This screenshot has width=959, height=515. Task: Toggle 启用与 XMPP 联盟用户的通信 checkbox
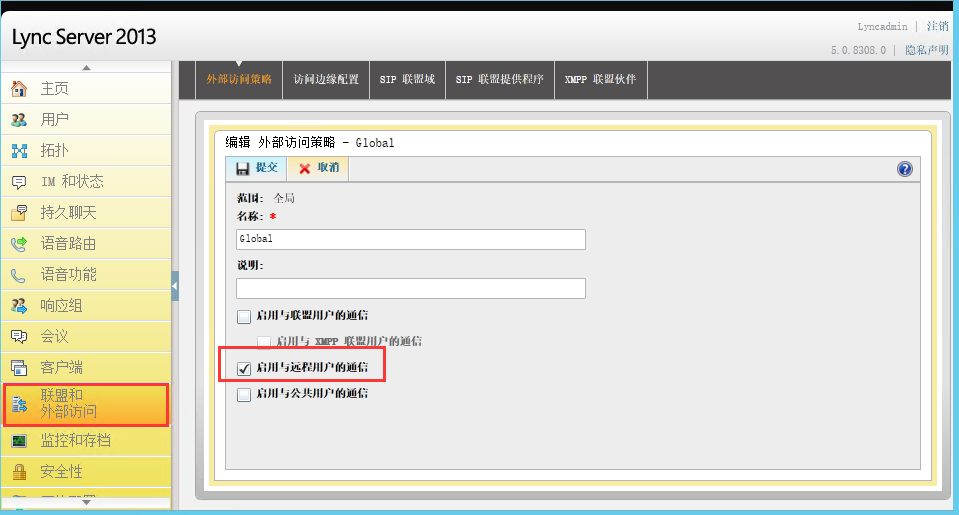click(x=264, y=342)
